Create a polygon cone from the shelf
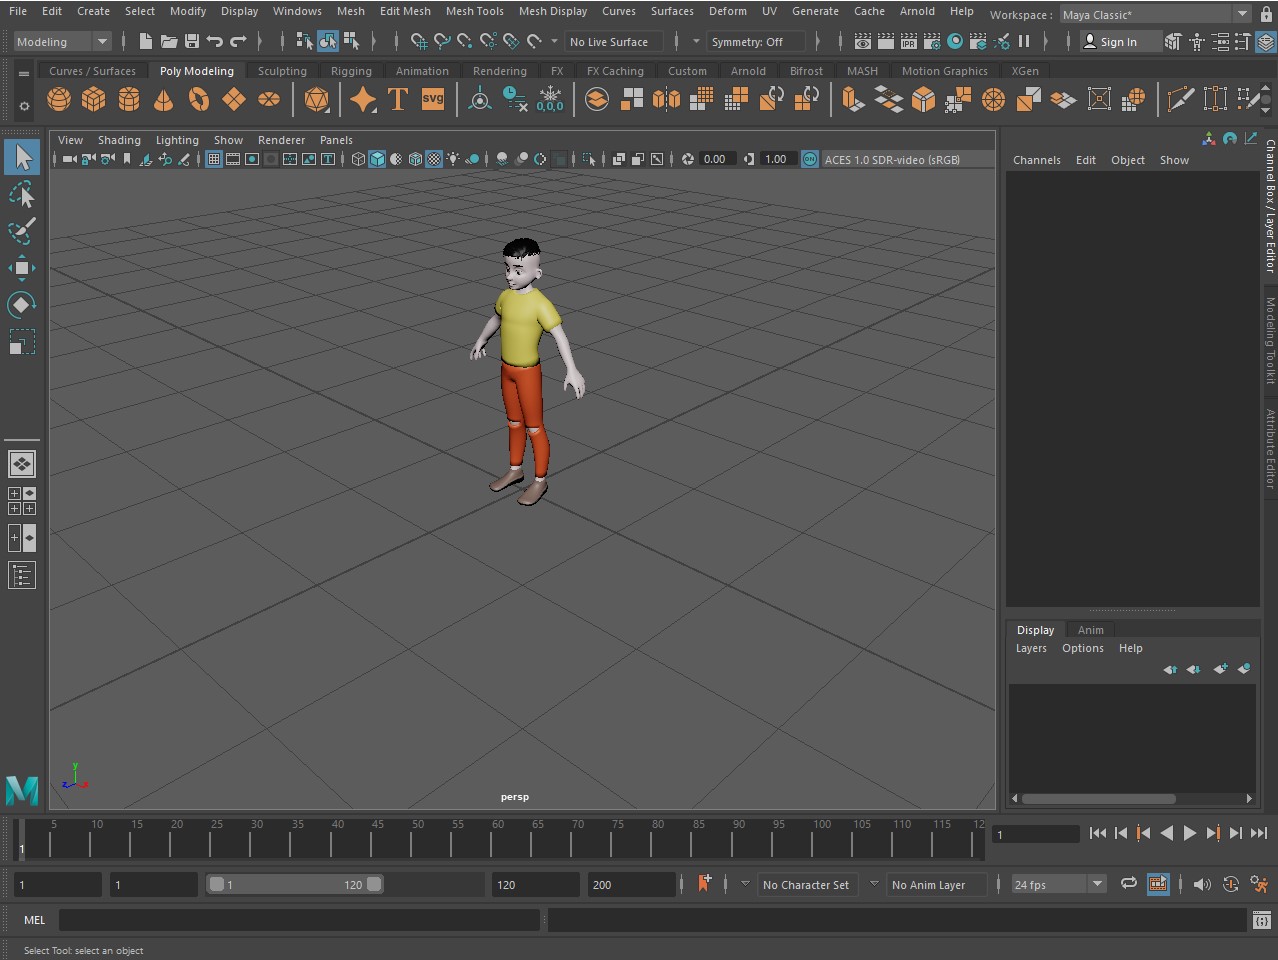 tap(164, 100)
